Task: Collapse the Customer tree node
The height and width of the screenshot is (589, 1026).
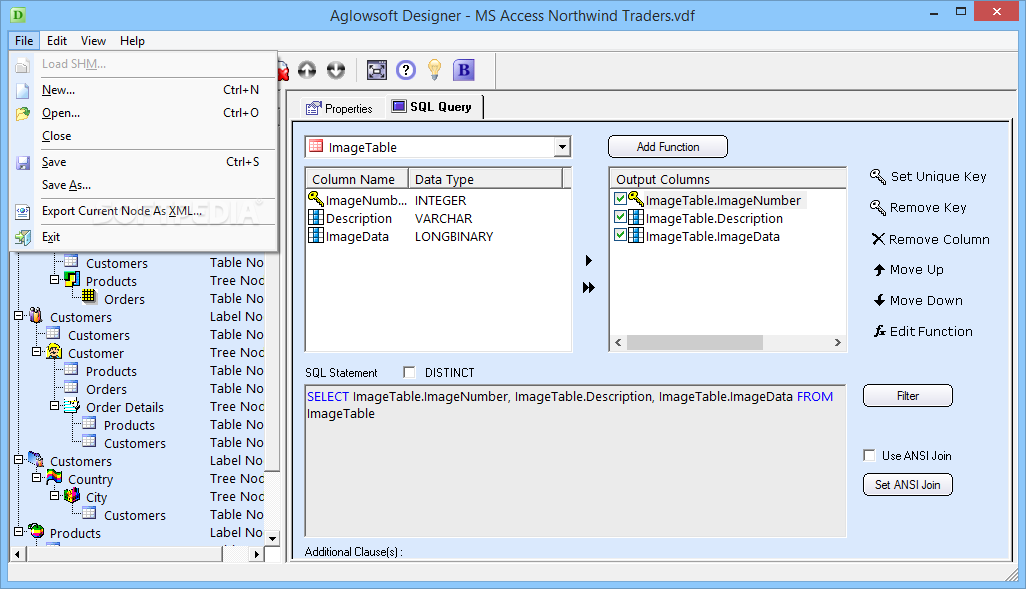Action: [x=37, y=351]
